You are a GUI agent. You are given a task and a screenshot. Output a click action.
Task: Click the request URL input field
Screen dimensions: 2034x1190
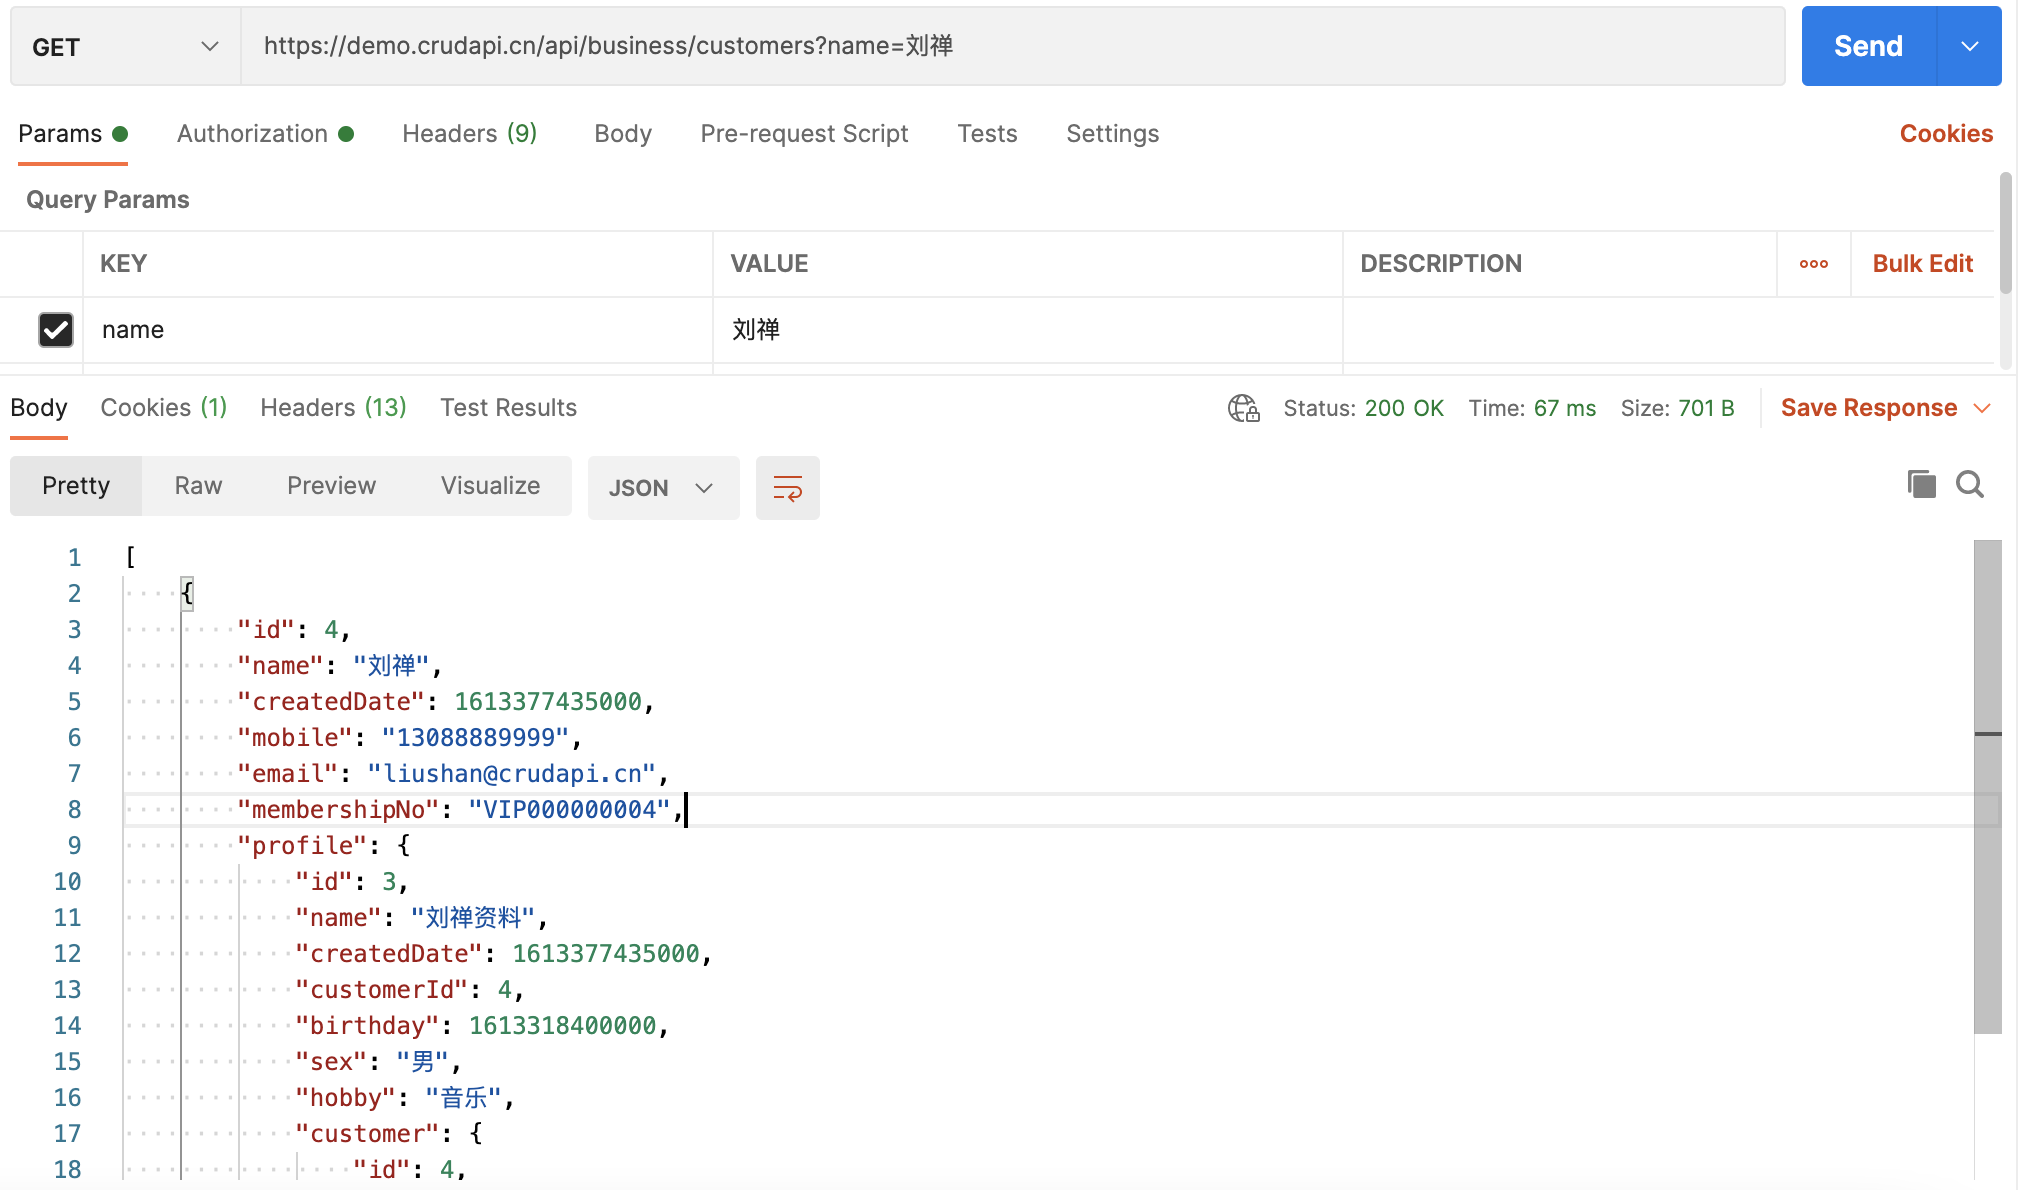[1010, 47]
